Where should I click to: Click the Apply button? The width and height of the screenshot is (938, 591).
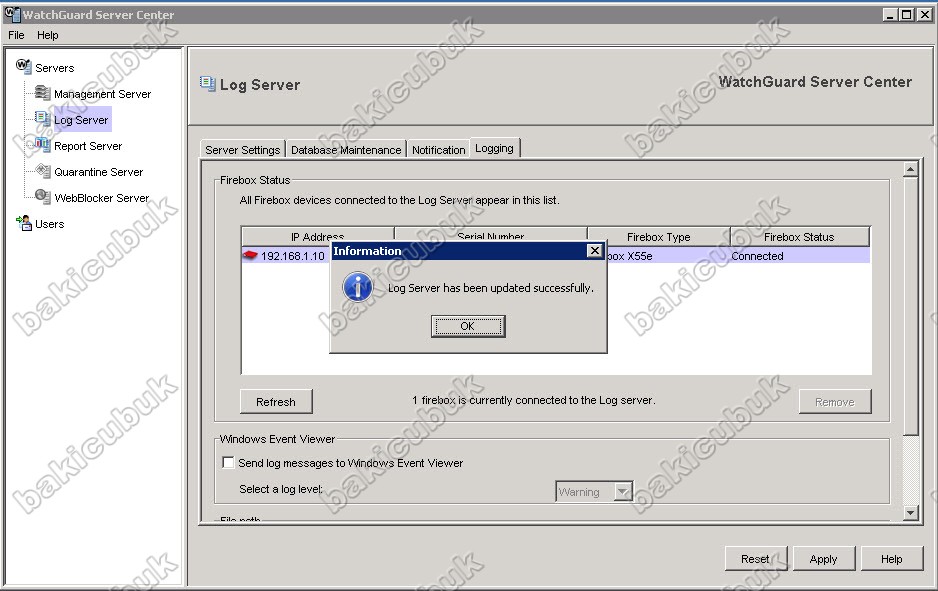[823, 559]
